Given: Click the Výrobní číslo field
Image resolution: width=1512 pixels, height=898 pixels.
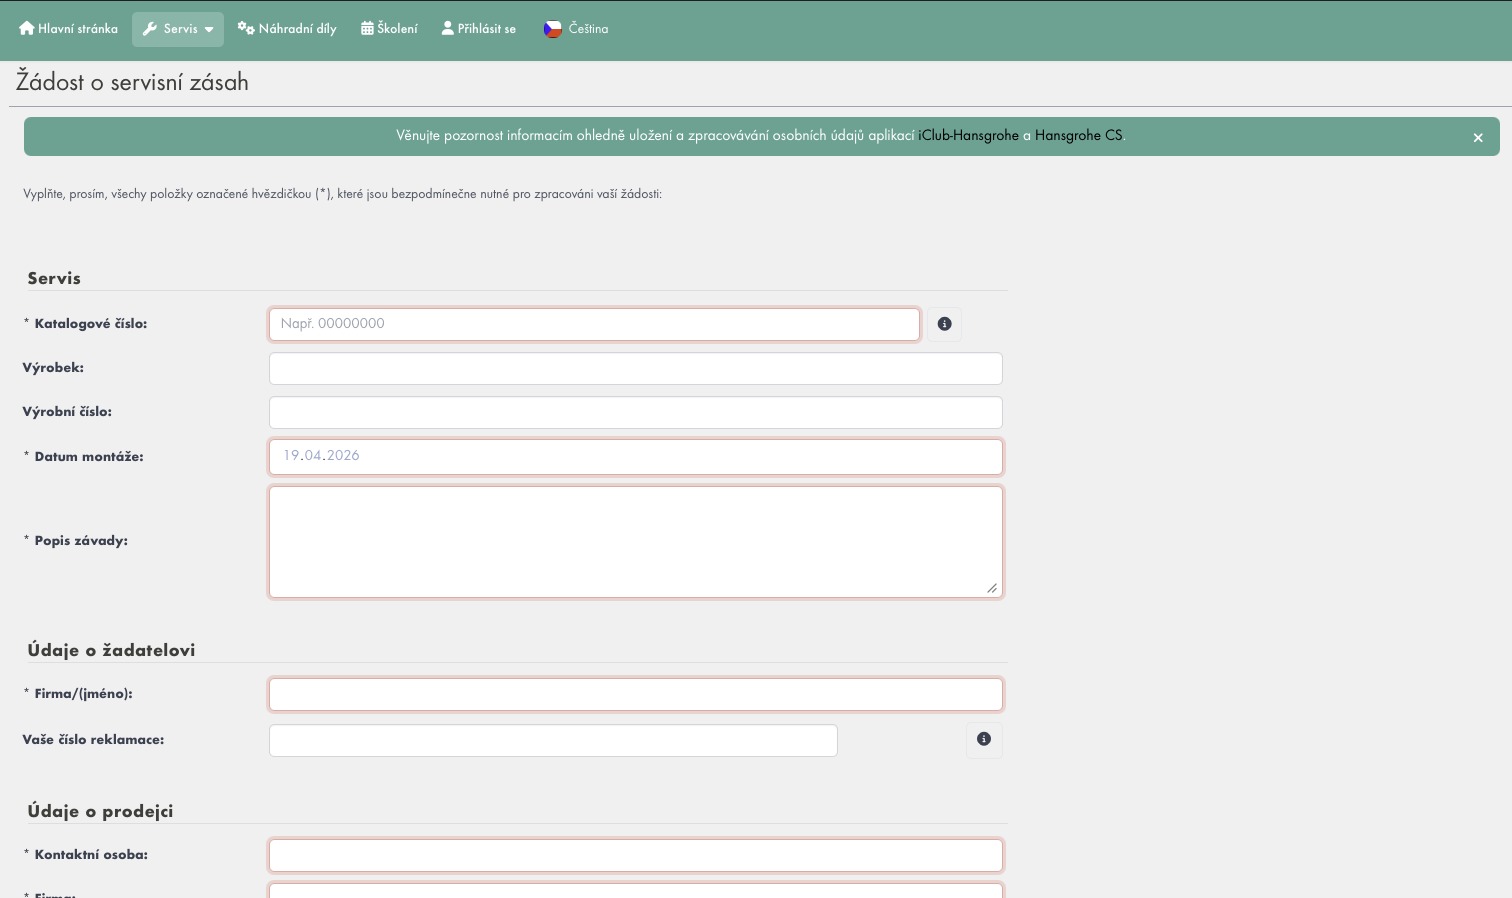Looking at the screenshot, I should click(x=635, y=412).
